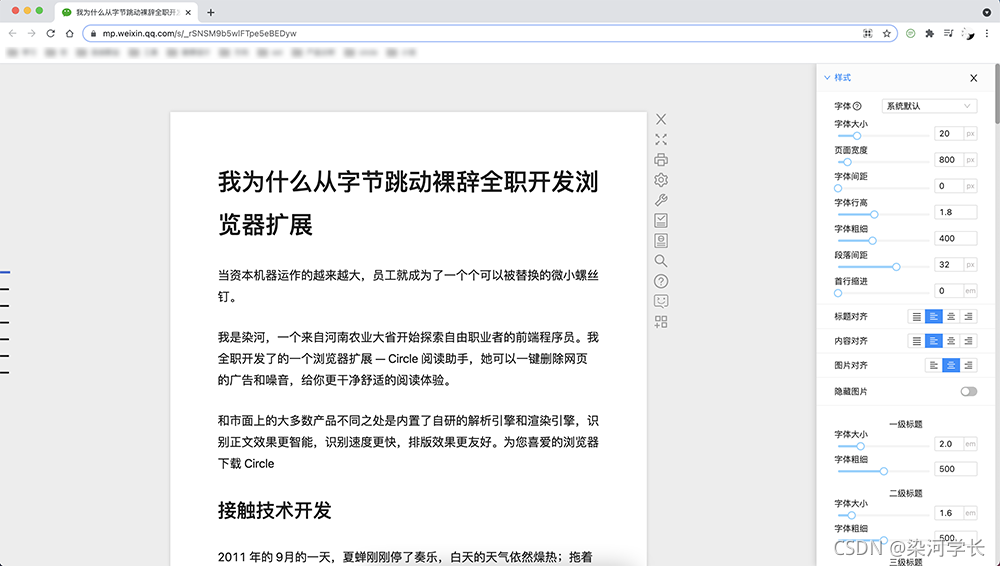Screen dimensions: 1000x566
Task: Switch to the WeChat article browser tab
Action: 126,12
